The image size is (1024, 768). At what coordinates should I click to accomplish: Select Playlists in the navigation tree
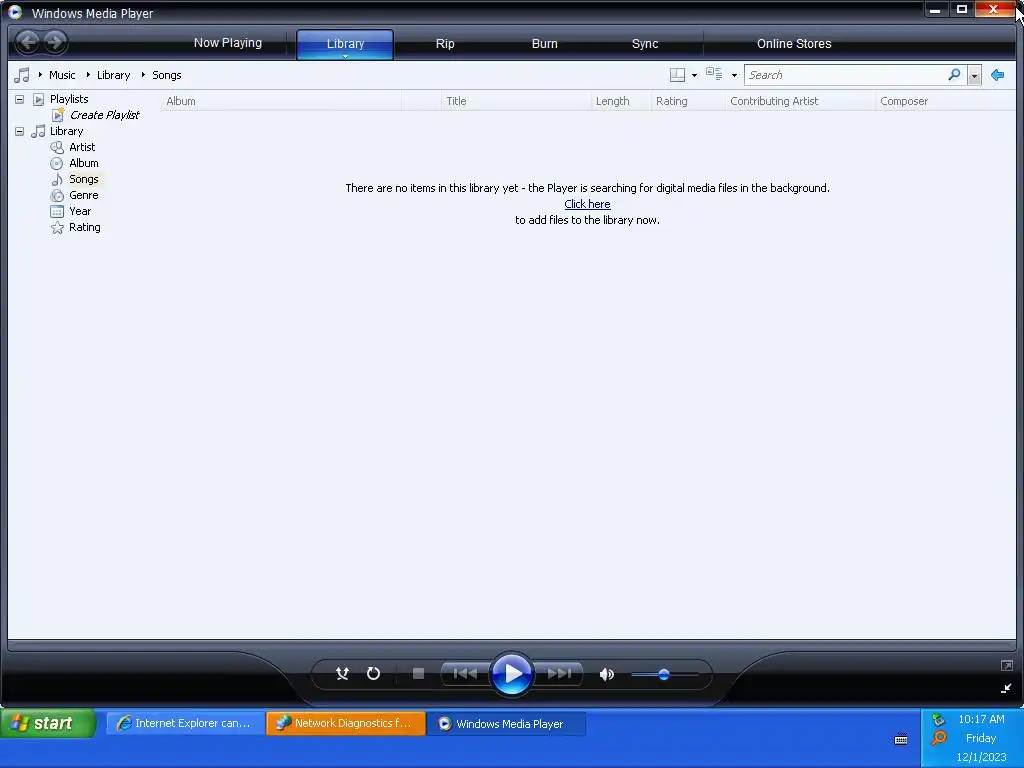pyautogui.click(x=69, y=99)
